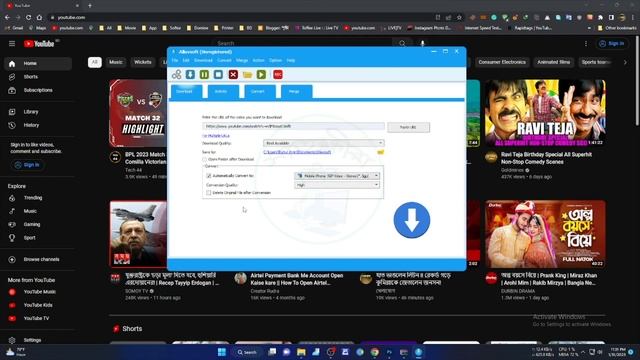The image size is (640, 360).
Task: Toggle Open Folder after Download checkbox
Action: (x=204, y=159)
